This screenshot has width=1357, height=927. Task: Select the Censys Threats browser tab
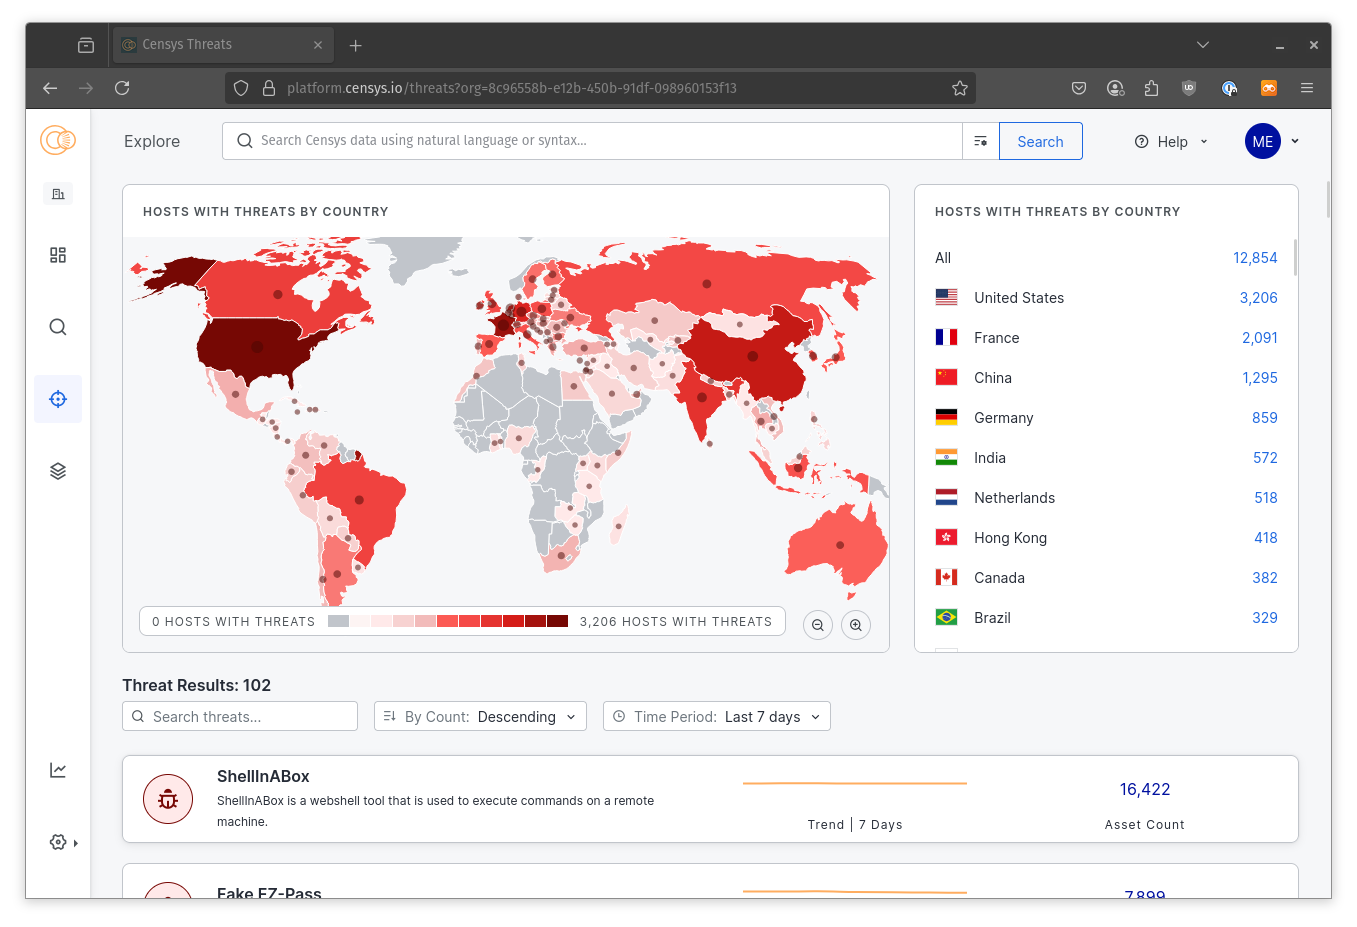[220, 45]
